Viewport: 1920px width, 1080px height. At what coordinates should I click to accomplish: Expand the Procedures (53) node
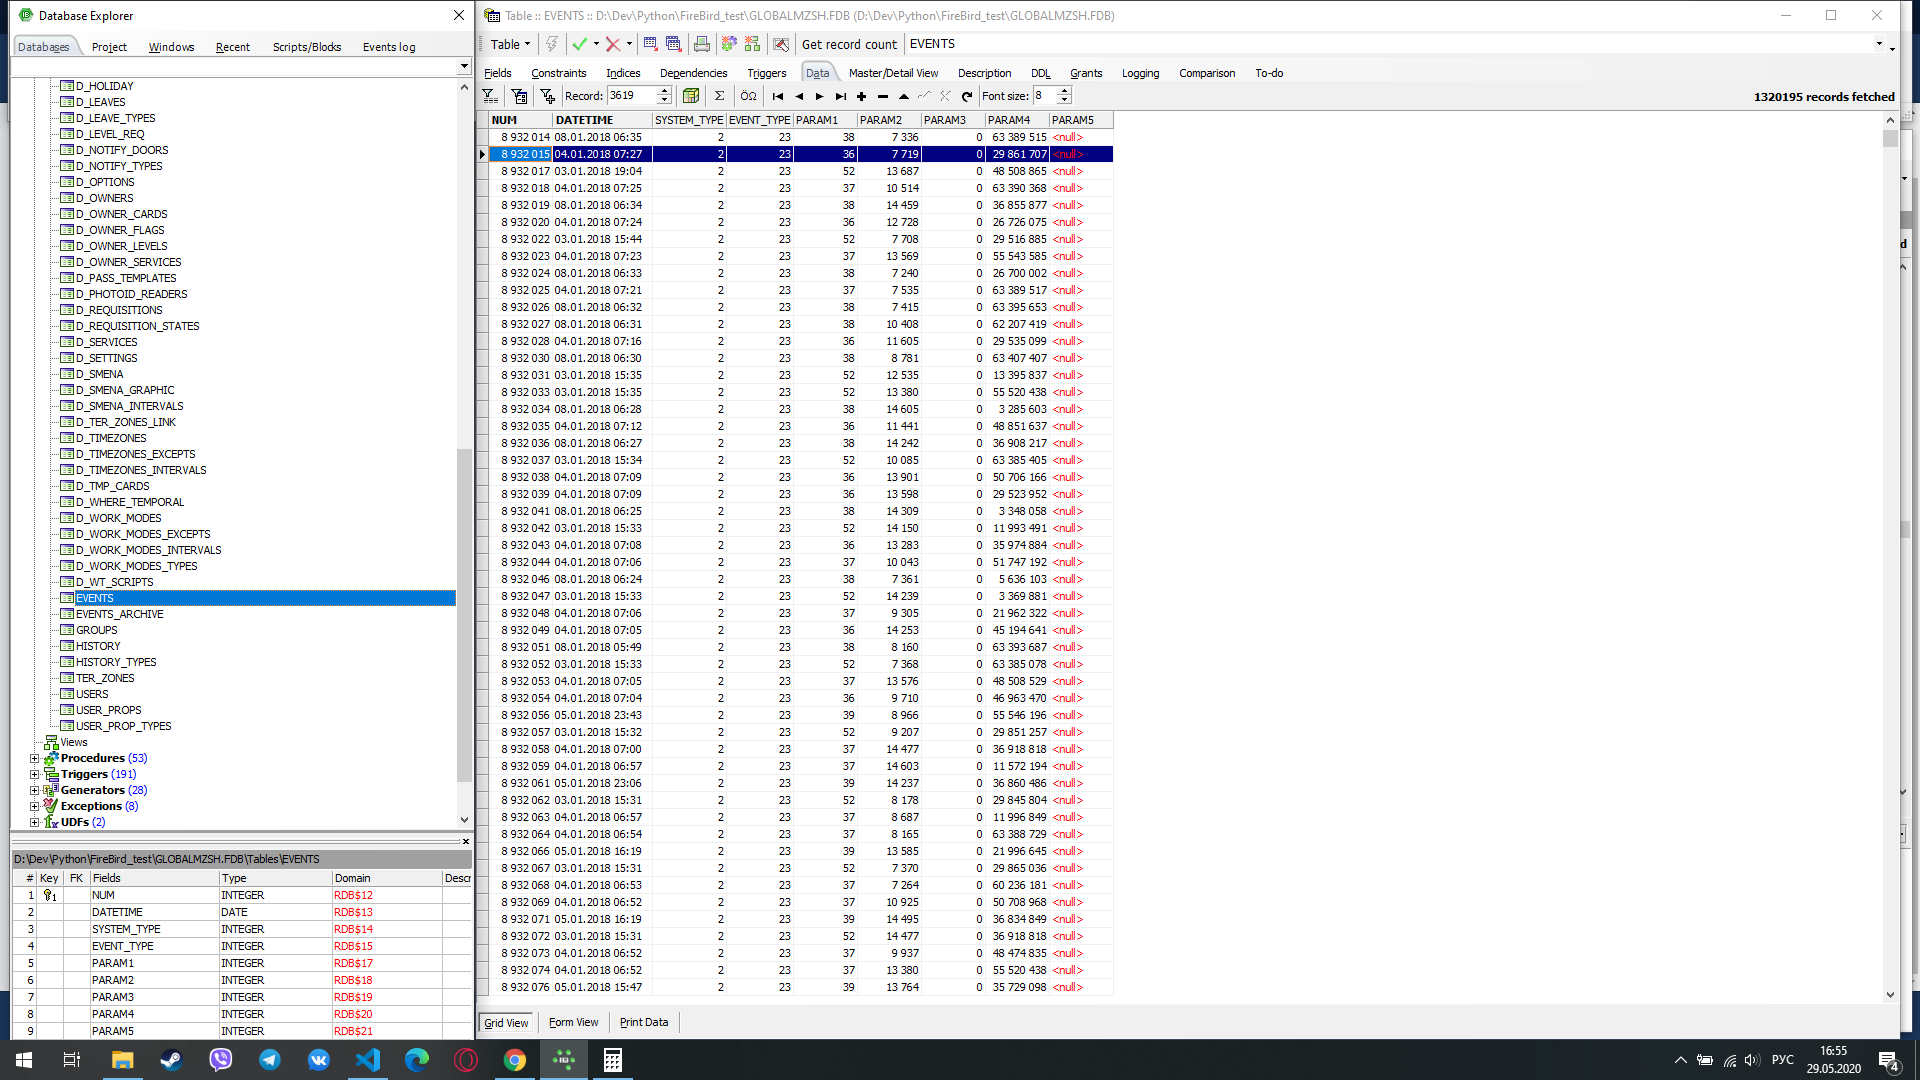[35, 758]
